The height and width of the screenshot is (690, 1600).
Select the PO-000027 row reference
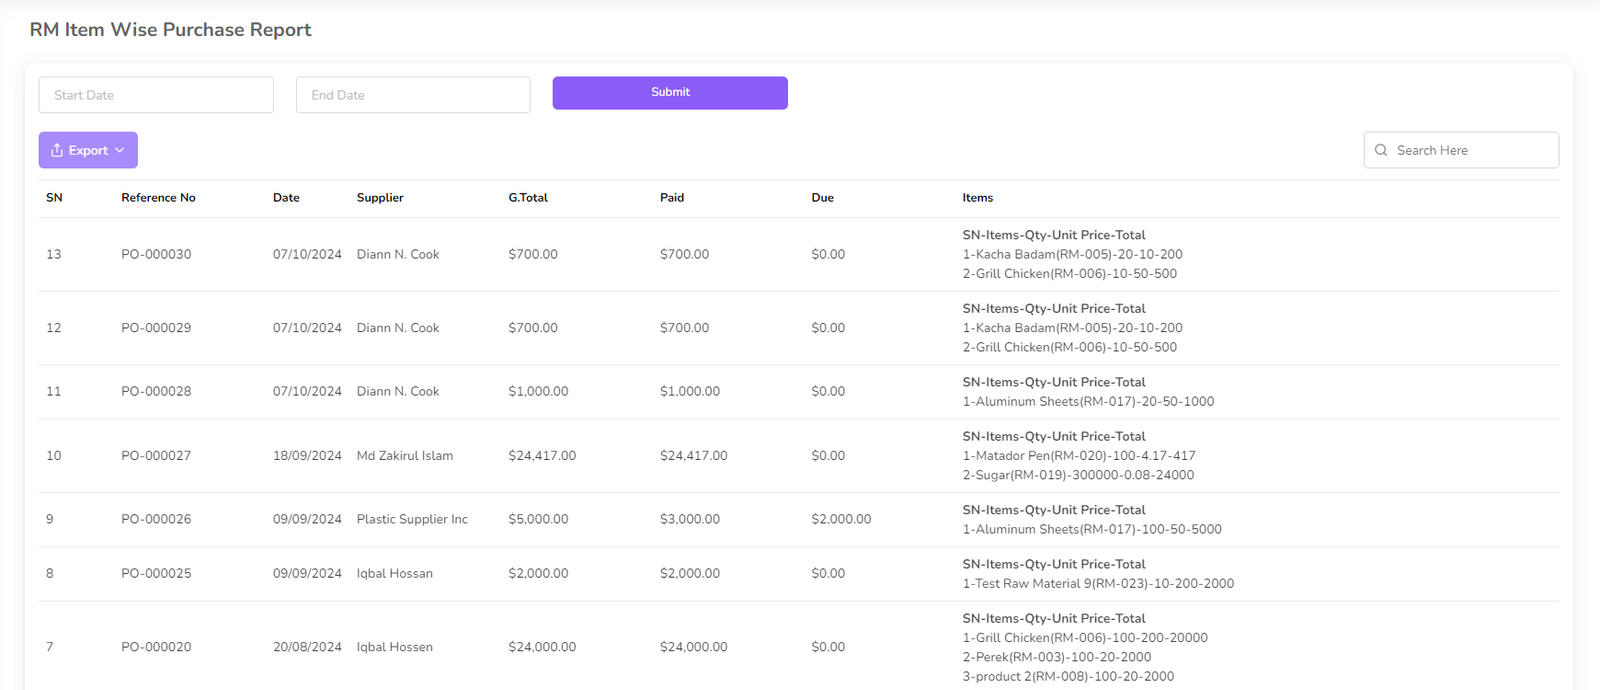(x=156, y=455)
